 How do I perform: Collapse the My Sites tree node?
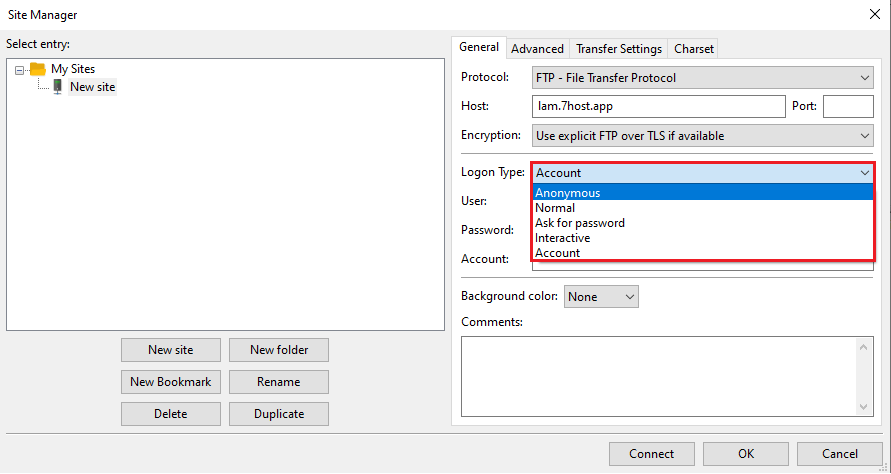(x=19, y=70)
